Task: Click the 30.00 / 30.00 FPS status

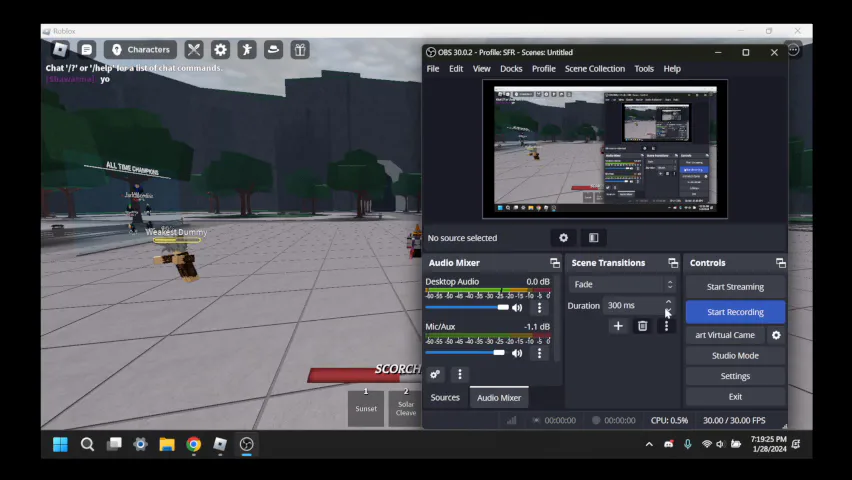Action: 734,420
